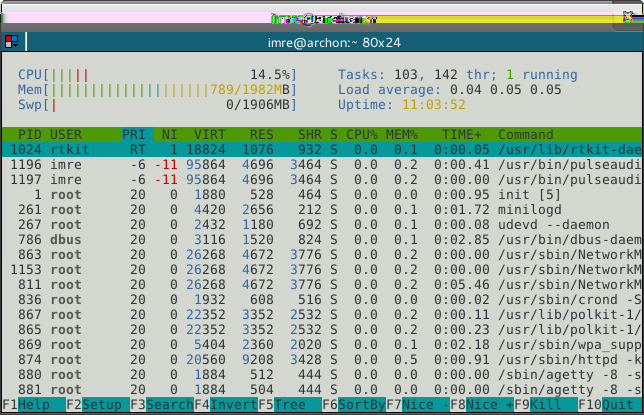
Task: Select the wpa_supplicant process PID 869
Action: point(322,345)
